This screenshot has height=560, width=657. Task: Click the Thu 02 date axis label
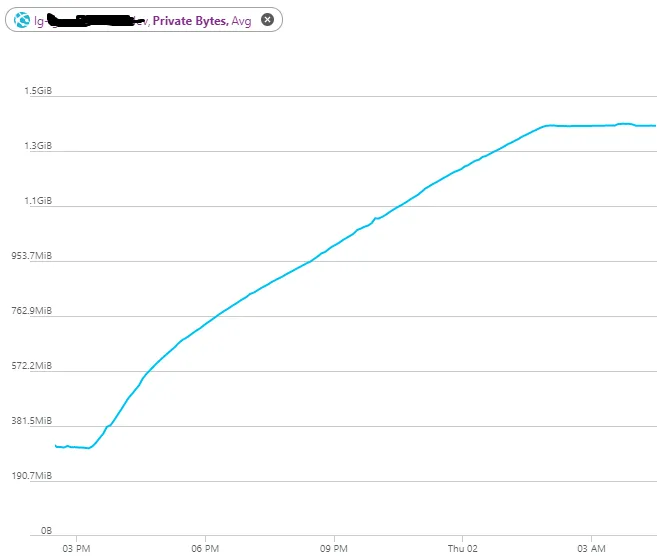click(462, 548)
